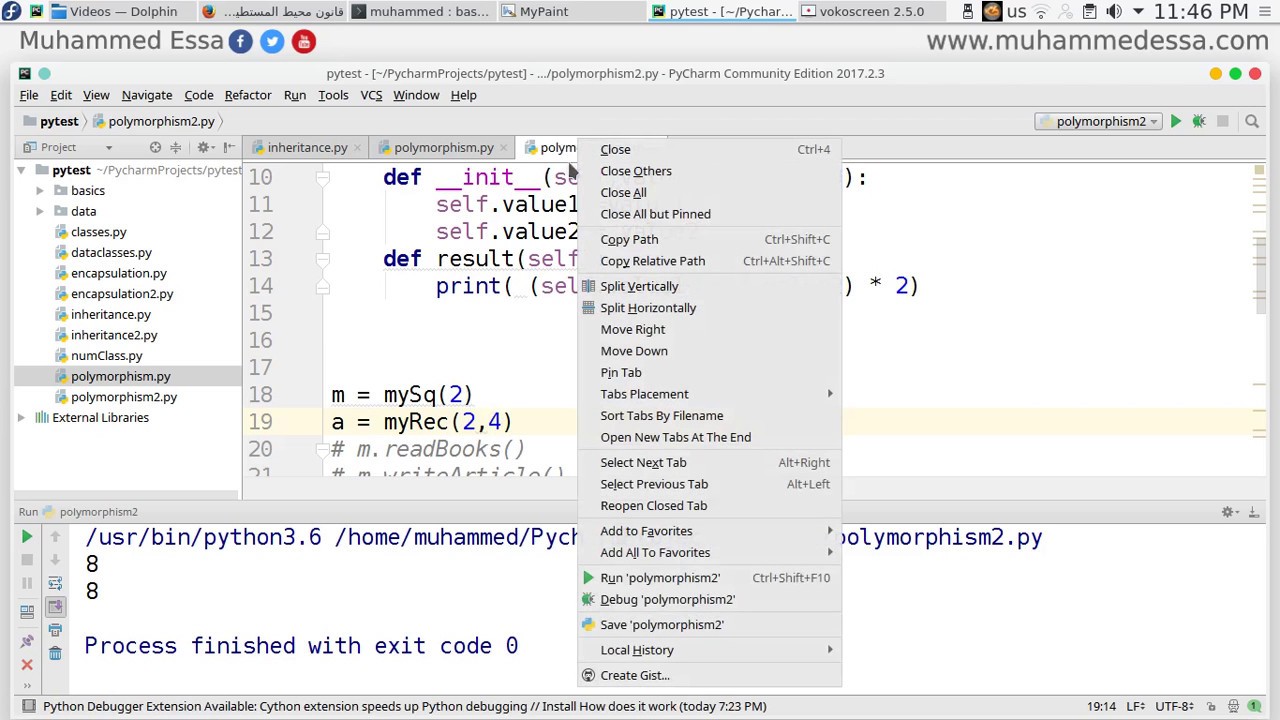This screenshot has height=720, width=1280.
Task: Click the YouTube icon in header
Action: 304,41
